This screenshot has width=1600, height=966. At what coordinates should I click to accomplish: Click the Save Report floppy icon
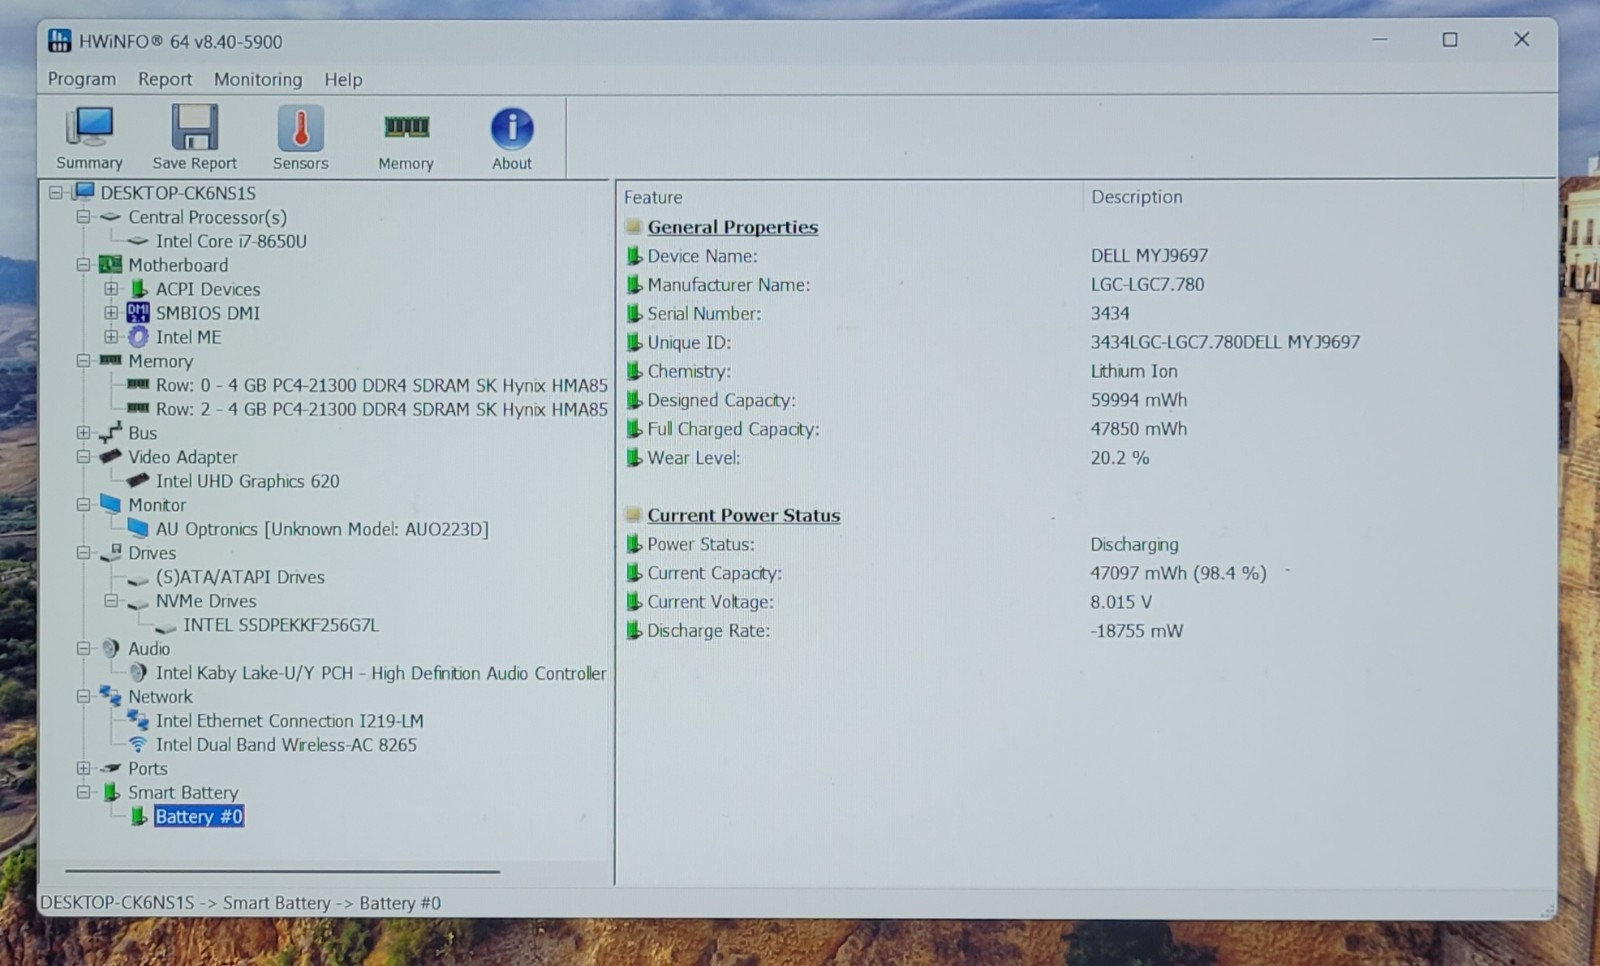(194, 127)
